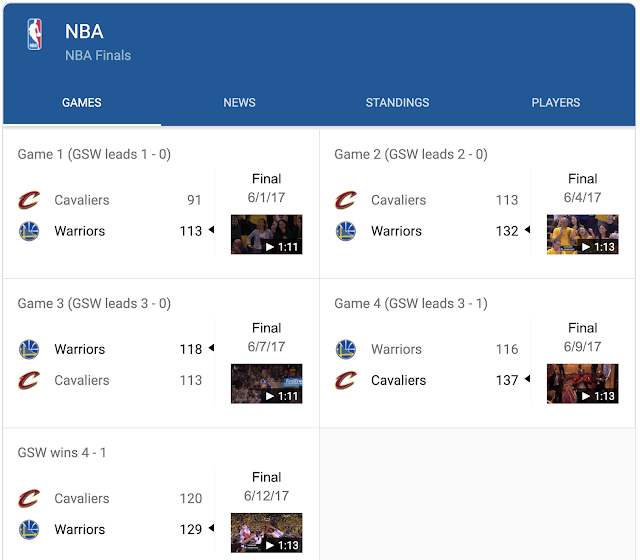Click Cavaliers name in the 6/12/17 game
Image resolution: width=640 pixels, height=560 pixels.
82,498
